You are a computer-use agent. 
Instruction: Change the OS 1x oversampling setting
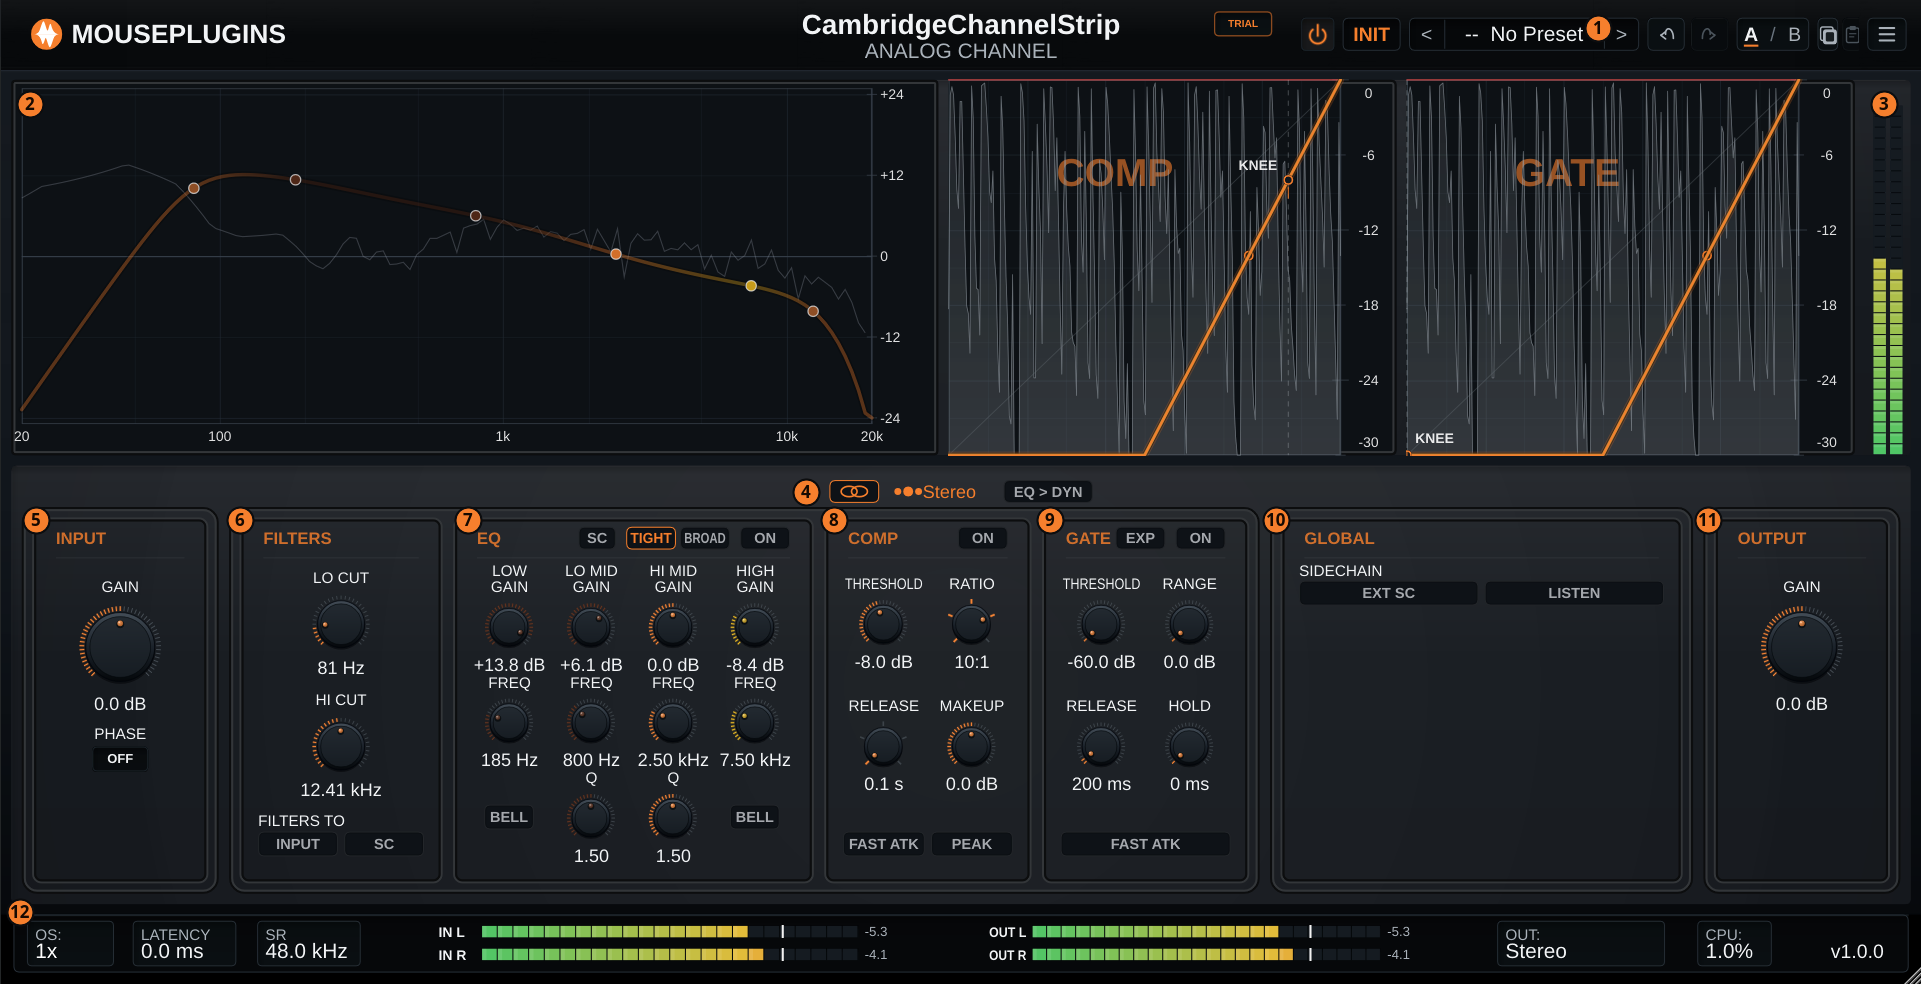click(70, 943)
